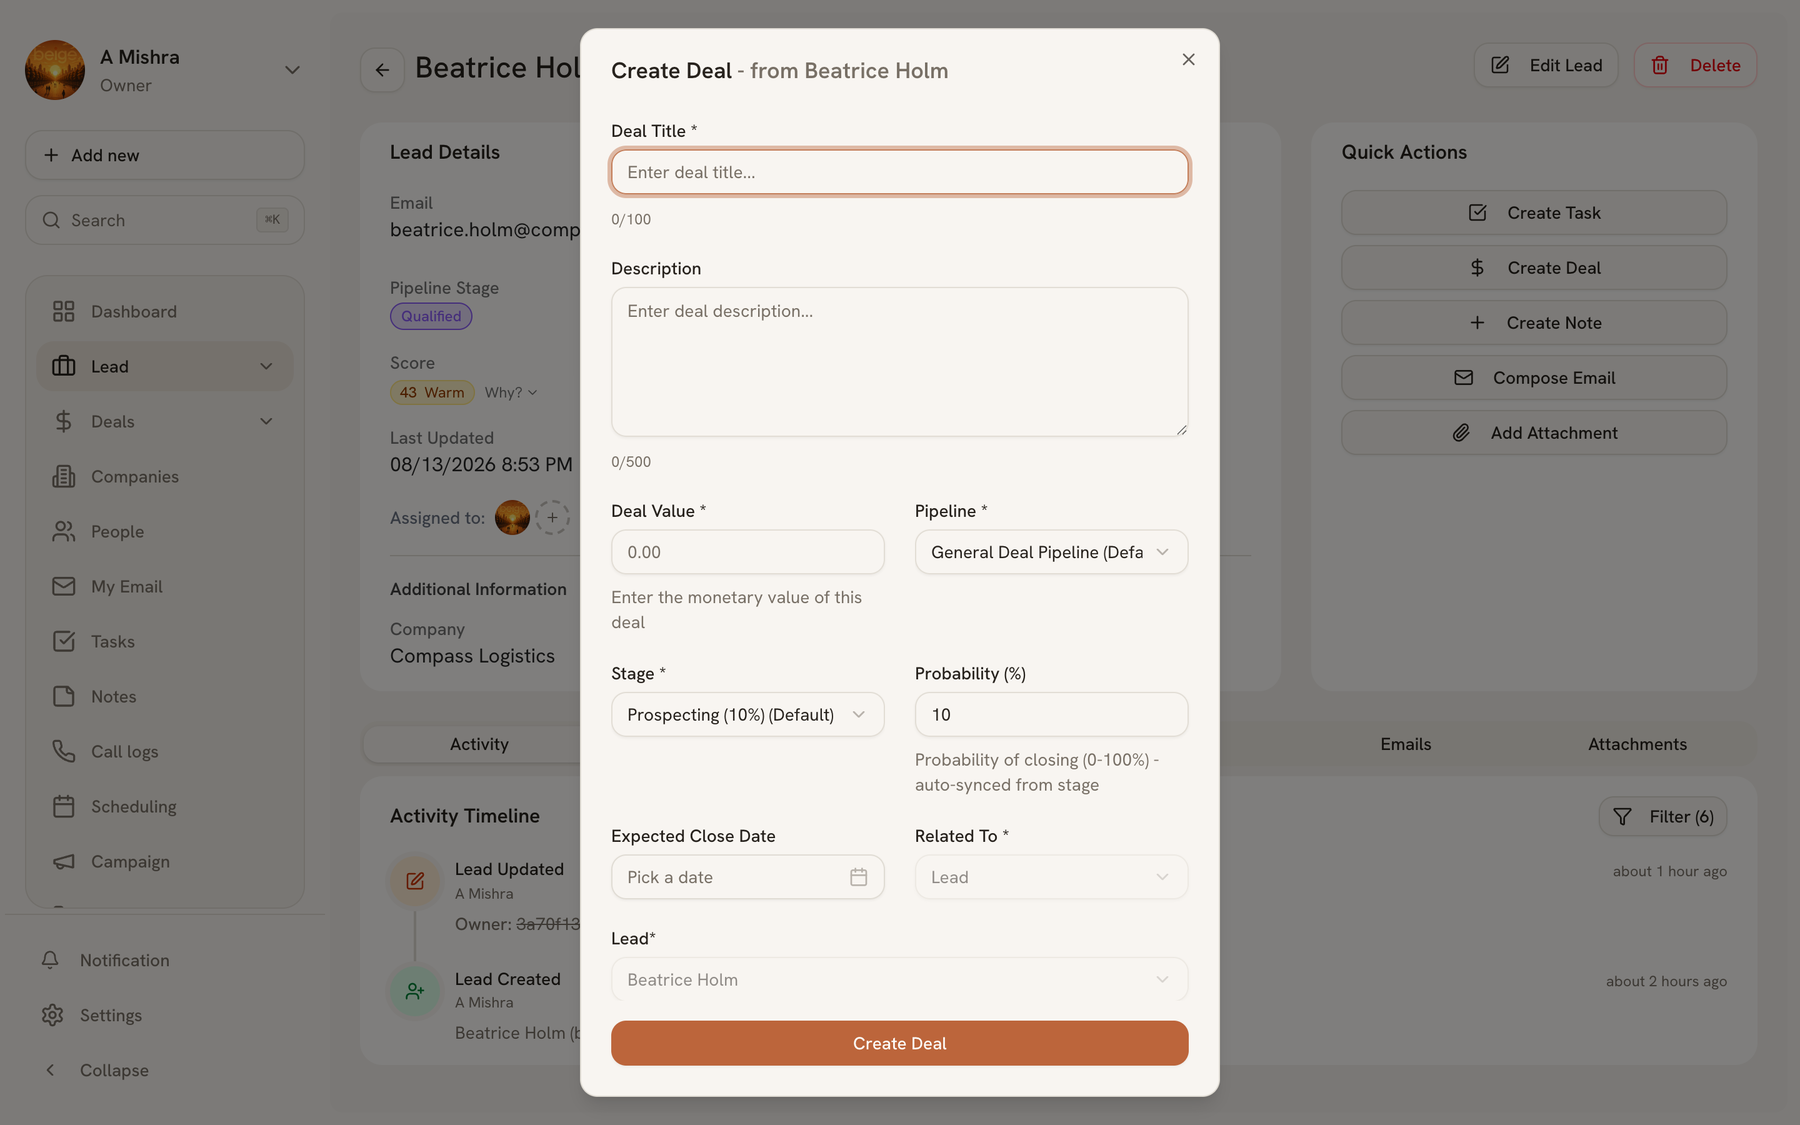
Task: Focus the Probability (%) field
Action: click(1051, 715)
